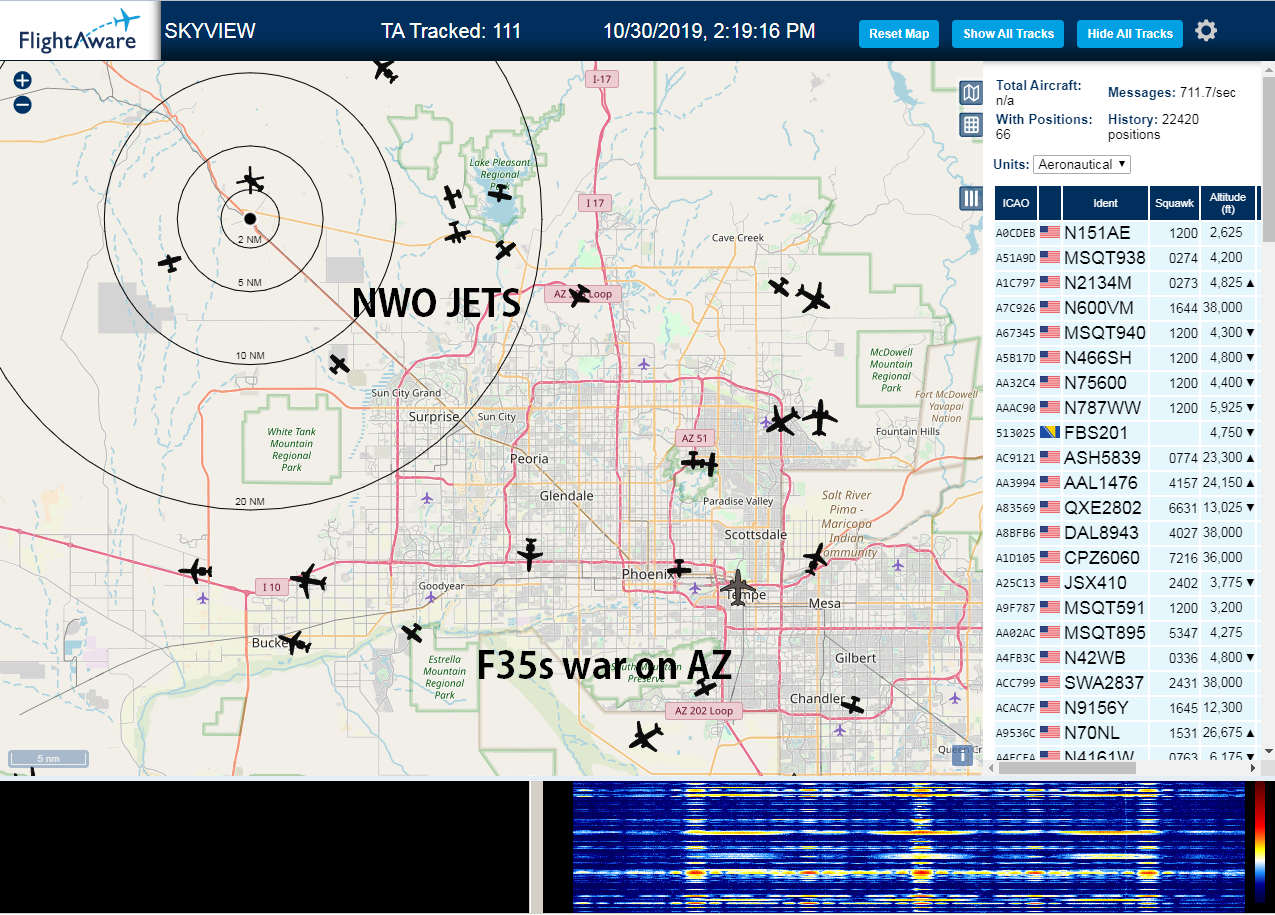Screen dimensions: 1275x915
Task: Click the SKYVIEW title text
Action: point(210,31)
